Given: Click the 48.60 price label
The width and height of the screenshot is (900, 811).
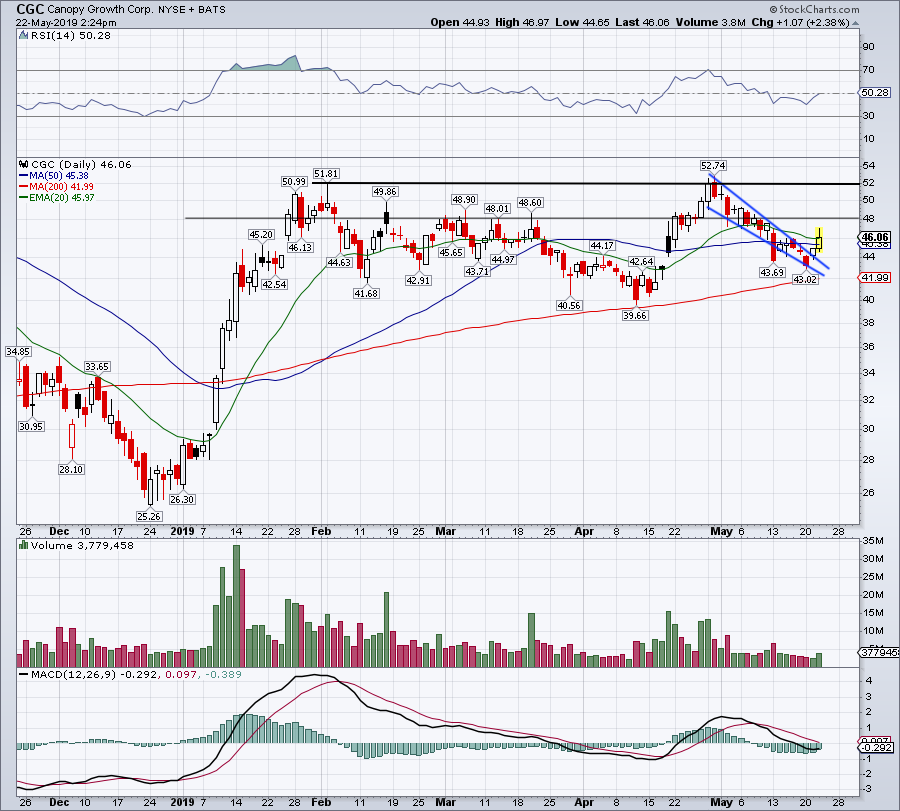Looking at the screenshot, I should (x=530, y=203).
